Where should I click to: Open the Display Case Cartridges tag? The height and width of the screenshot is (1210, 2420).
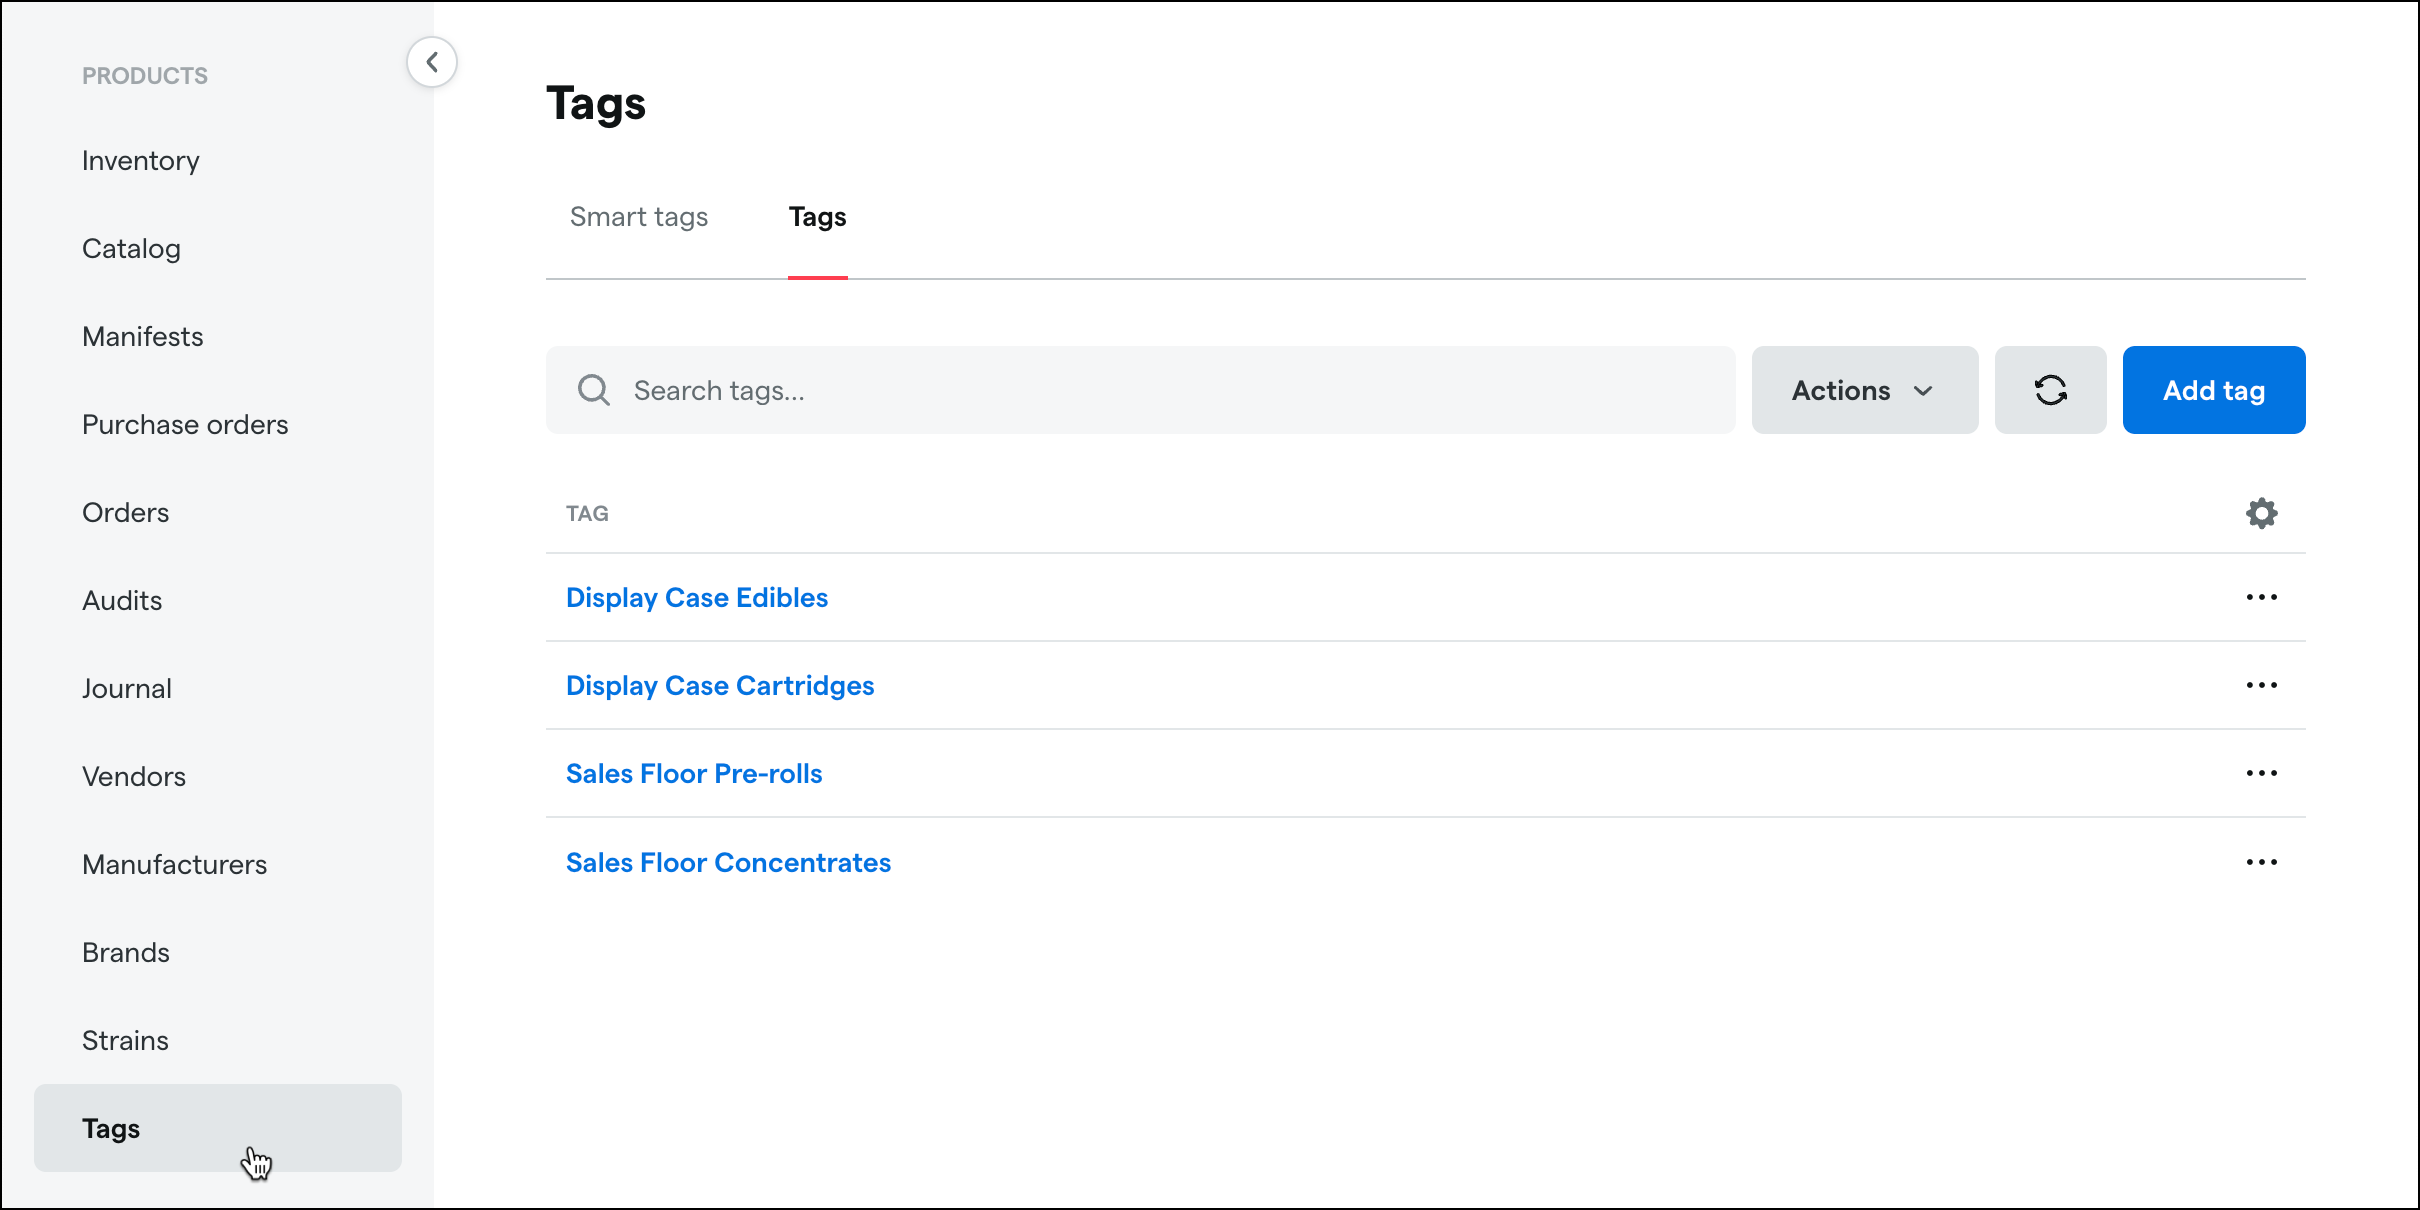(x=720, y=685)
